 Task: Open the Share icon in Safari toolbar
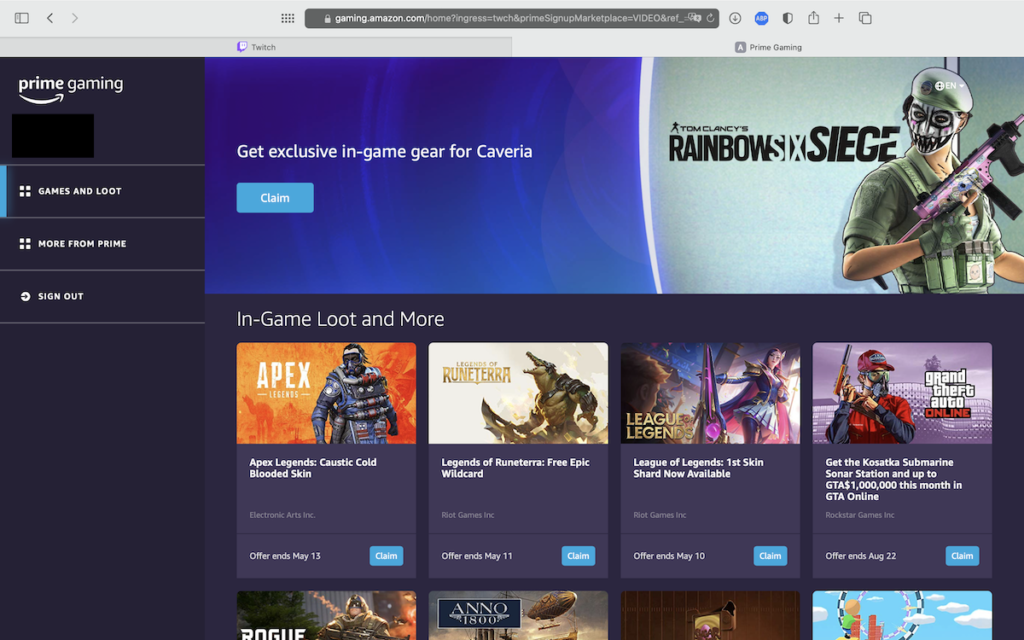[x=813, y=18]
